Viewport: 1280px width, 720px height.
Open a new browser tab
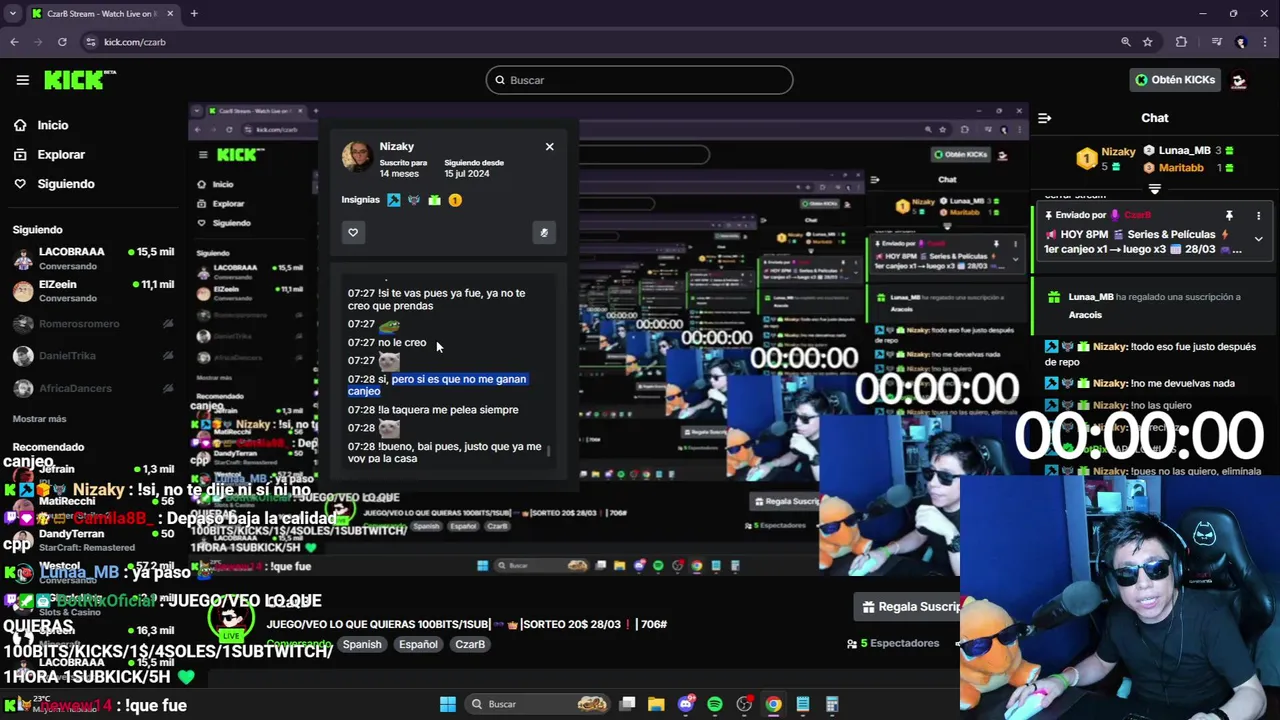coord(194,14)
